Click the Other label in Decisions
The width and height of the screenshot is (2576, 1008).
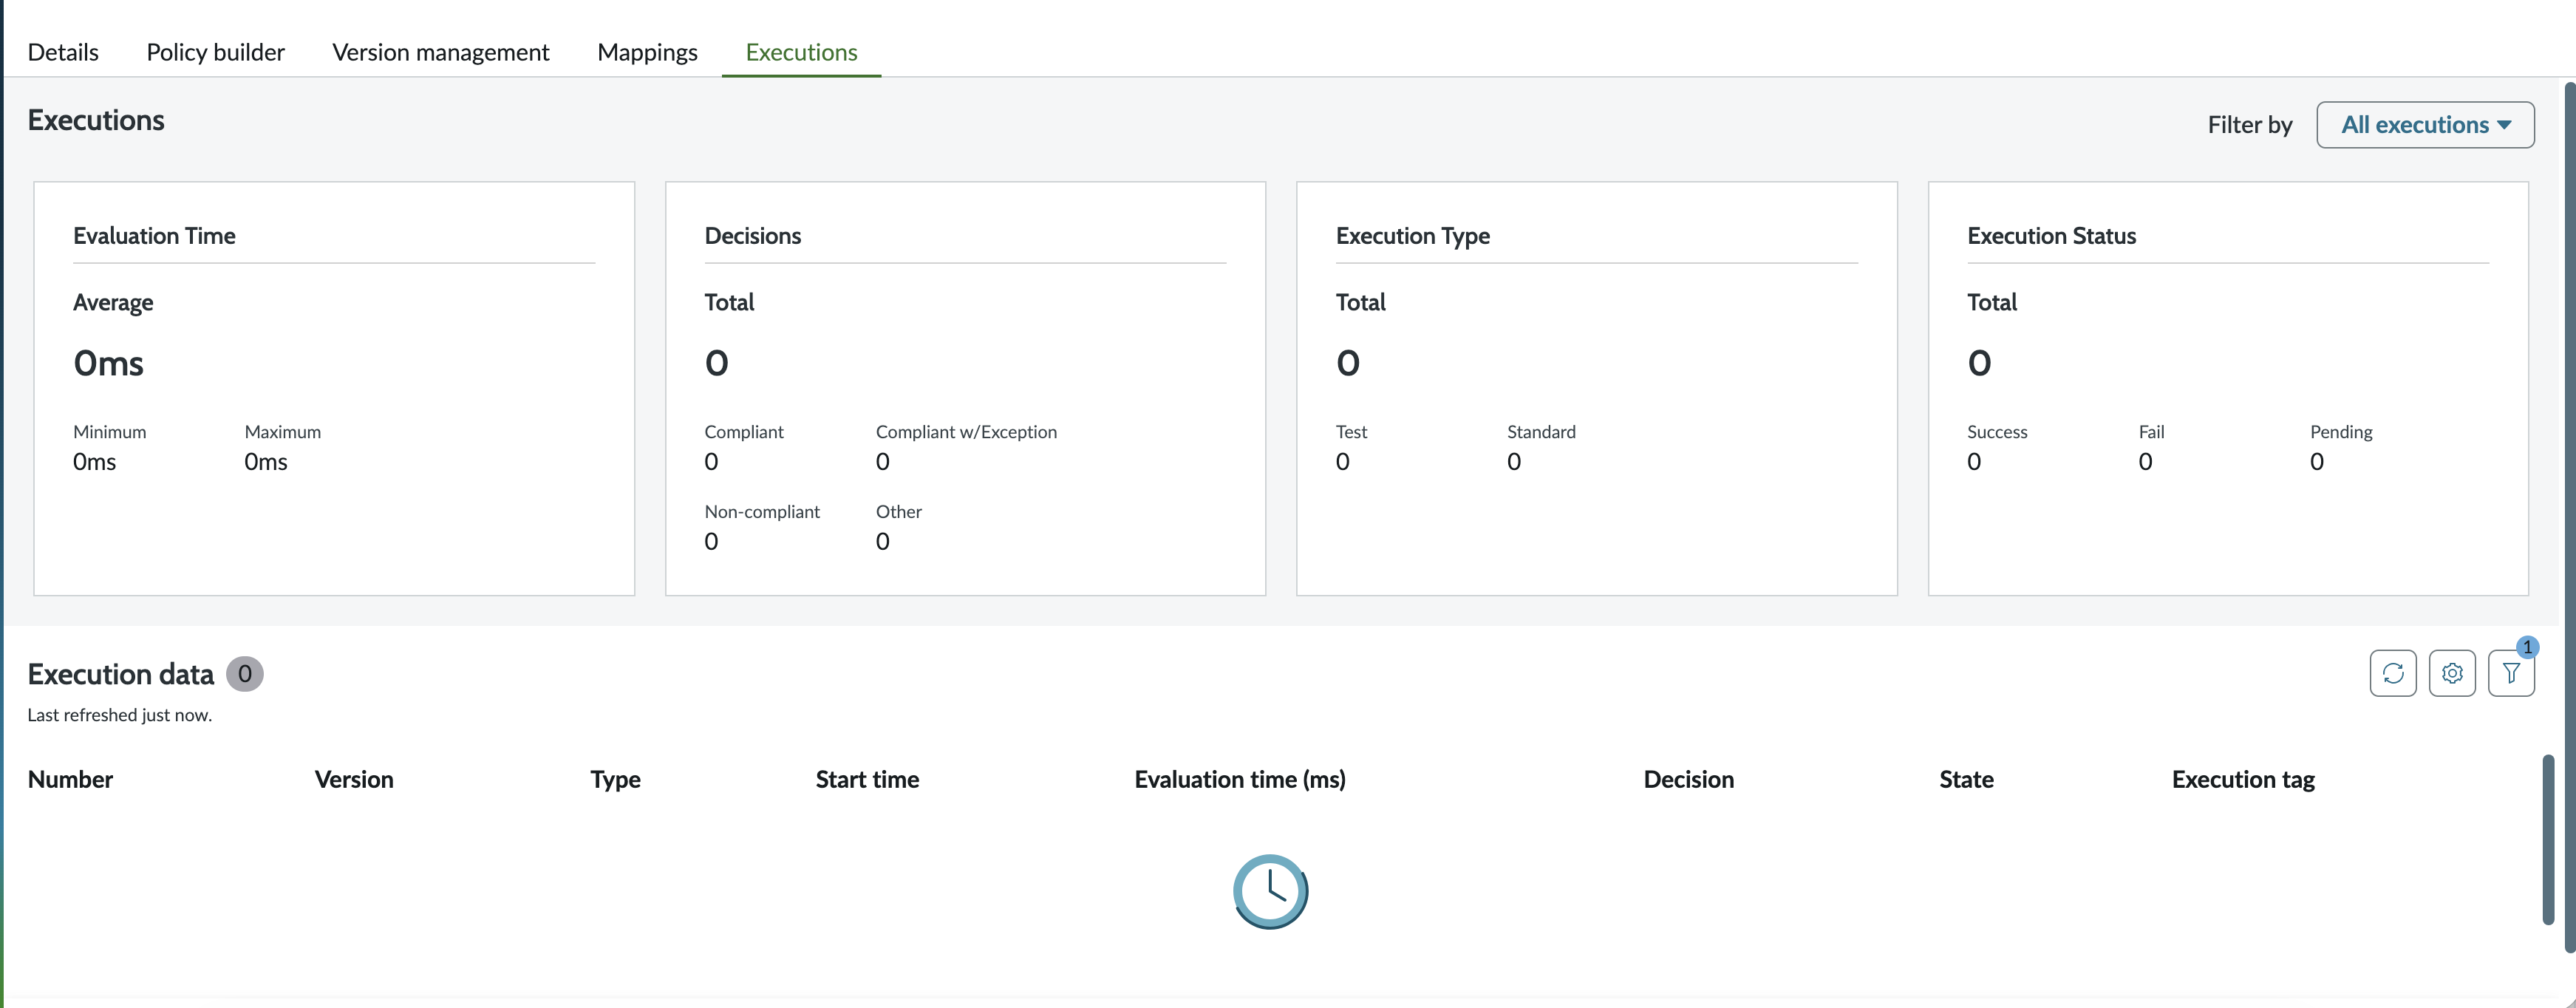[x=898, y=512]
